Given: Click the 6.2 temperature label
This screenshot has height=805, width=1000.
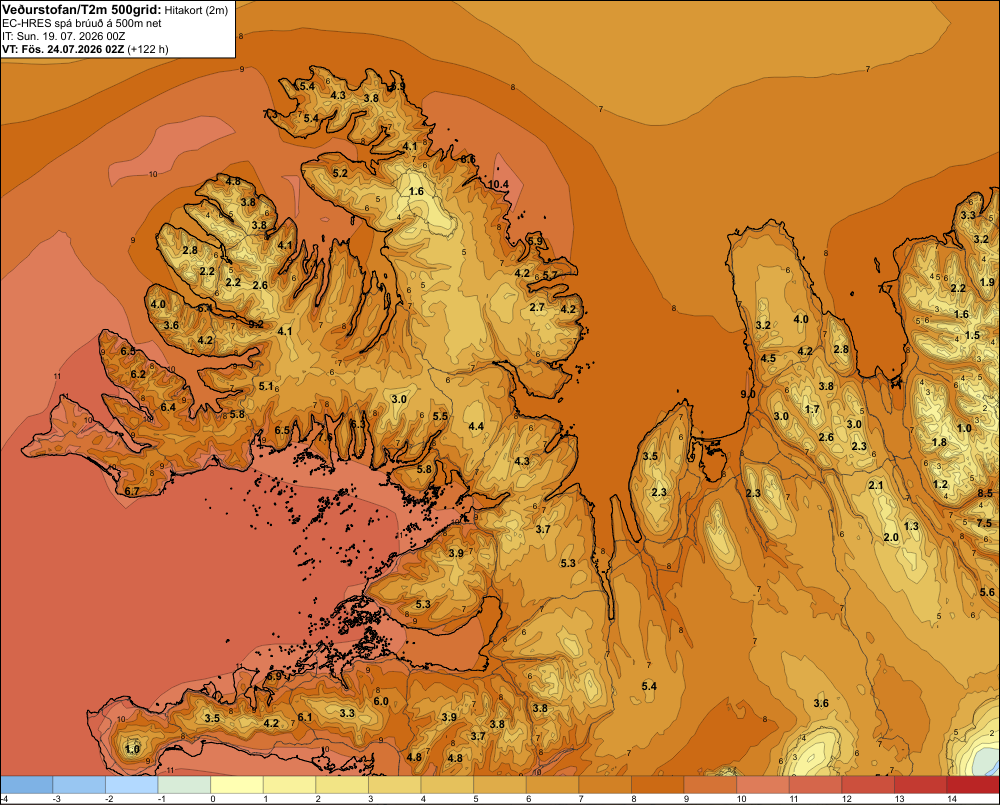Looking at the screenshot, I should coord(138,374).
